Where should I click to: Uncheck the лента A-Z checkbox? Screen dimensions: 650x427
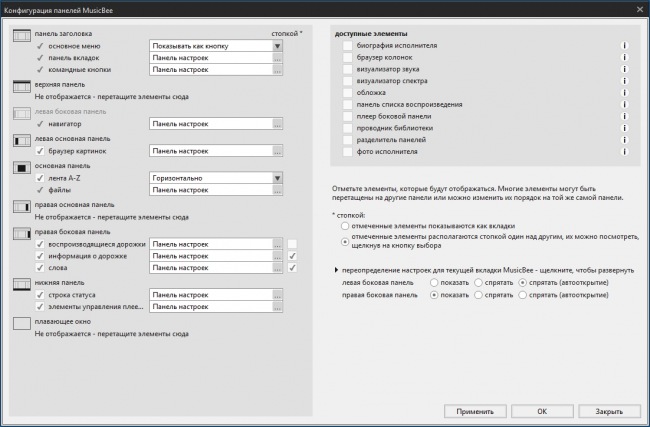pyautogui.click(x=40, y=178)
